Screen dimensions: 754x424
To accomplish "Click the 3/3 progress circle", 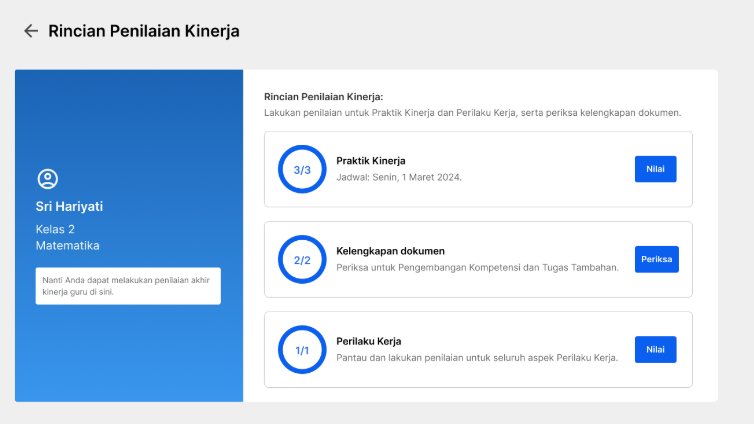I will (302, 169).
